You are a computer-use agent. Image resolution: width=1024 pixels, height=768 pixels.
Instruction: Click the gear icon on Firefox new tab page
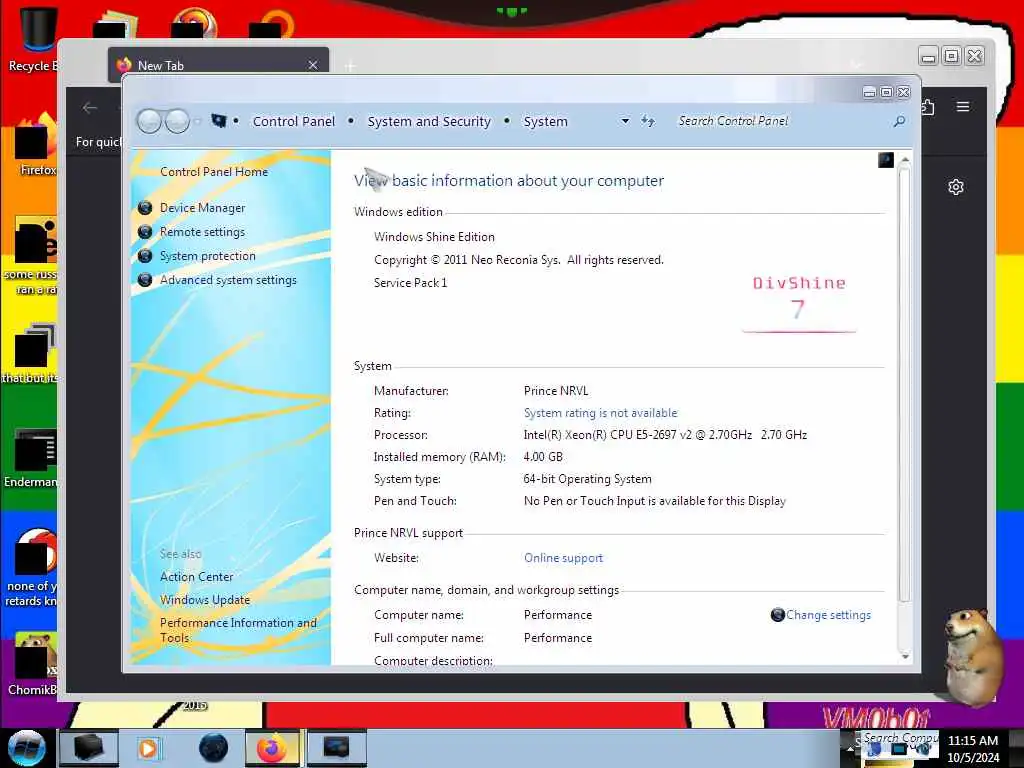tap(955, 187)
